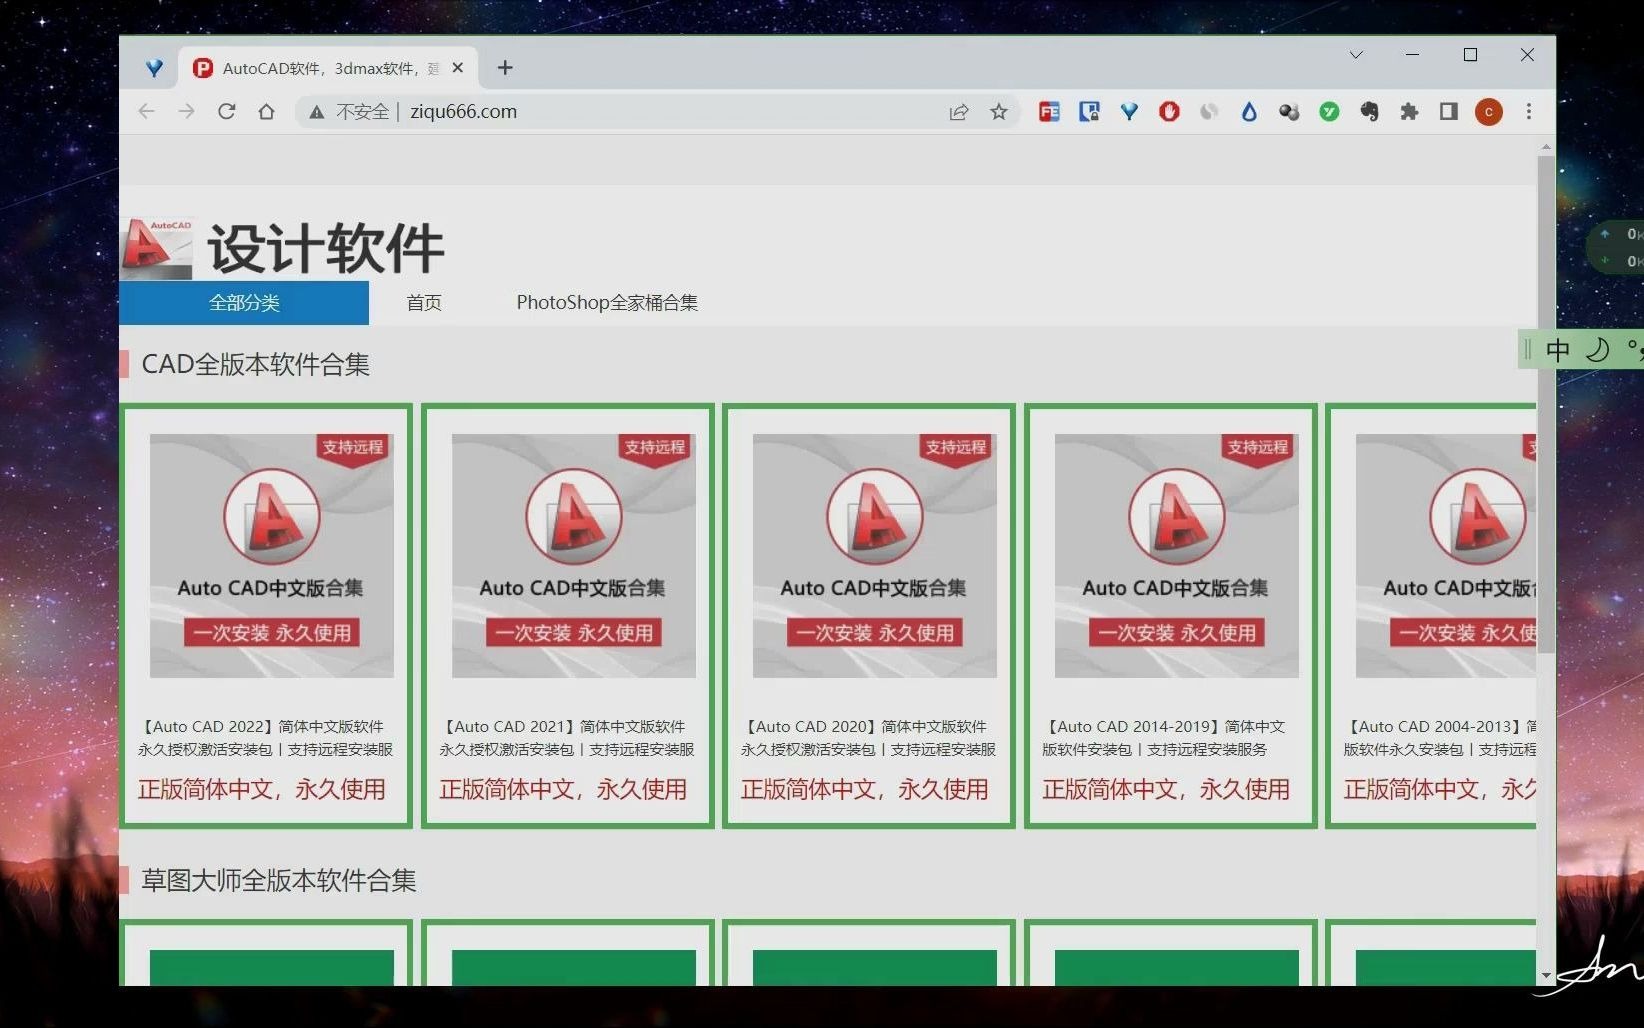This screenshot has height=1028, width=1644.
Task: Go to 首页 navigation item
Action: coord(424,302)
